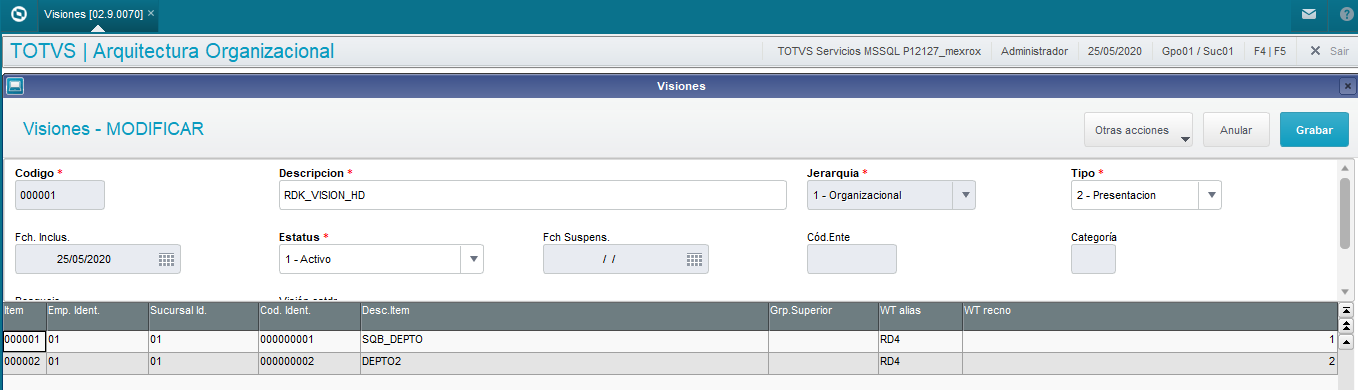Image resolution: width=1358 pixels, height=390 pixels.
Task: Click the 25/05/2020 date in header
Action: point(1115,51)
